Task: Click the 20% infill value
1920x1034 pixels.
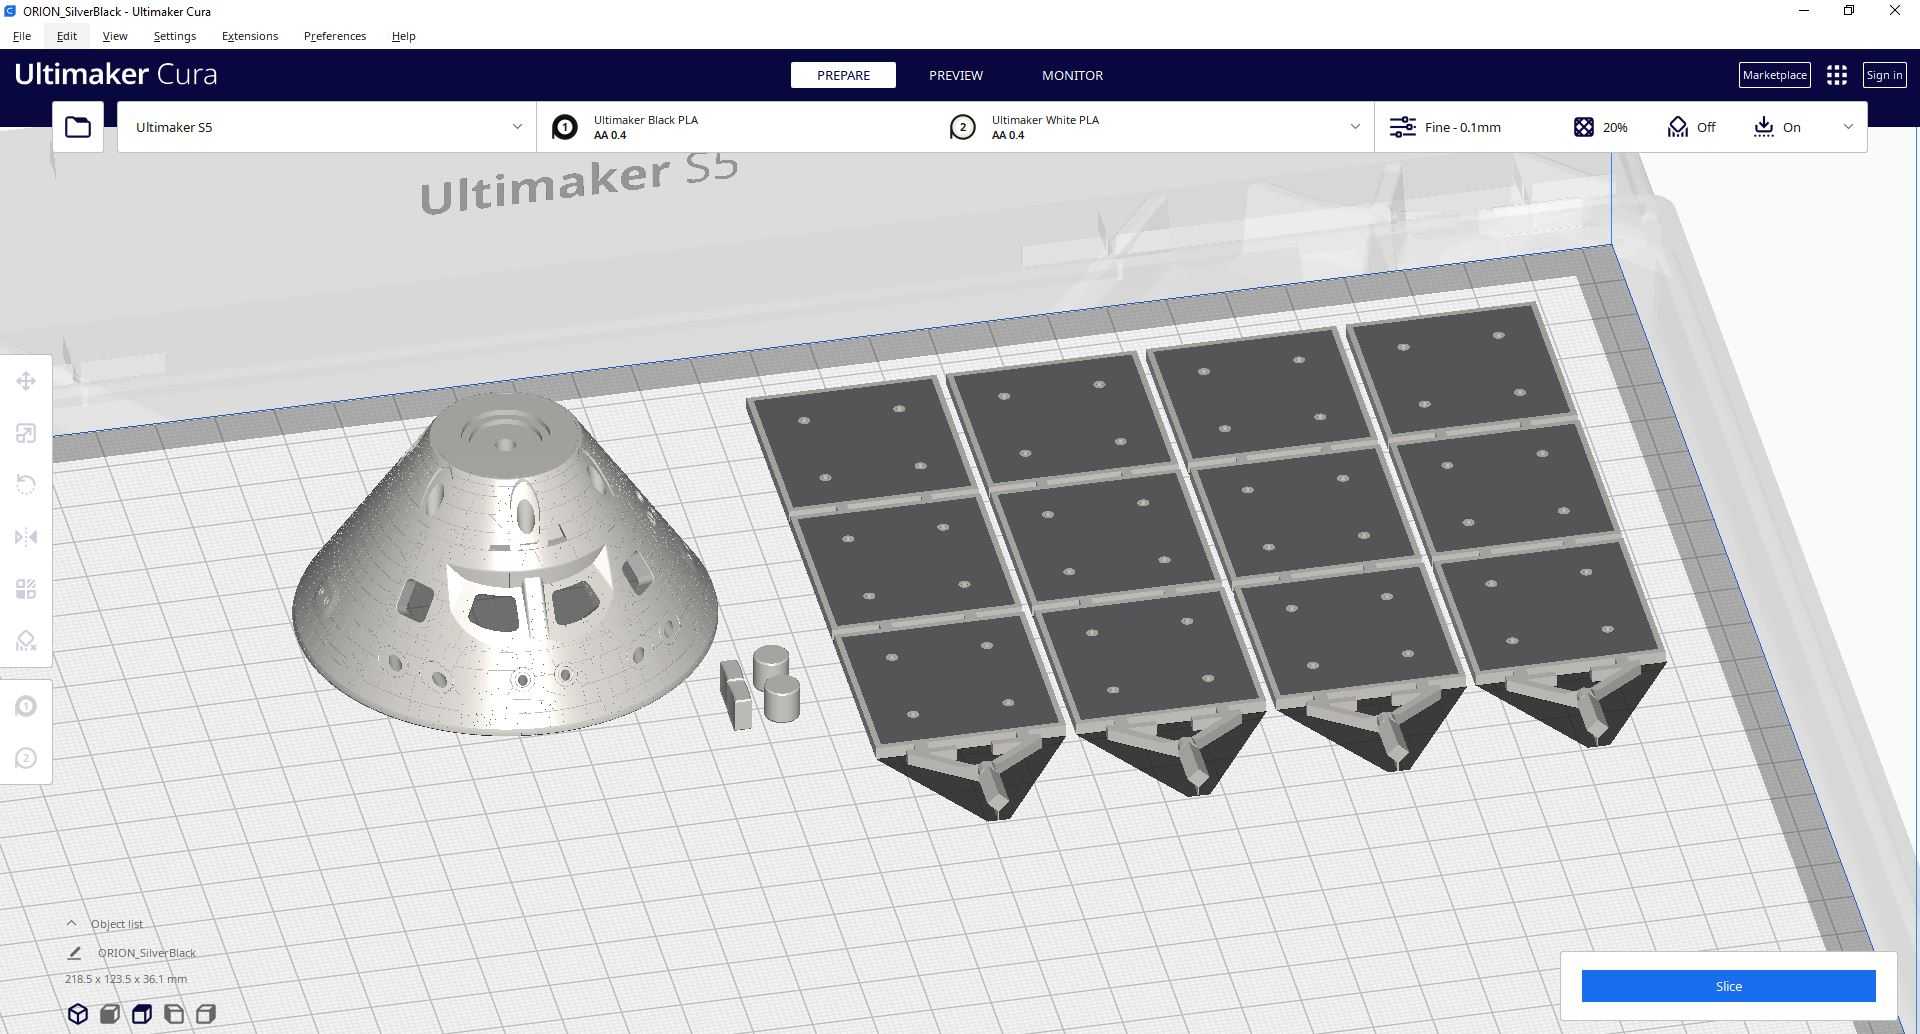Action: 1615,127
